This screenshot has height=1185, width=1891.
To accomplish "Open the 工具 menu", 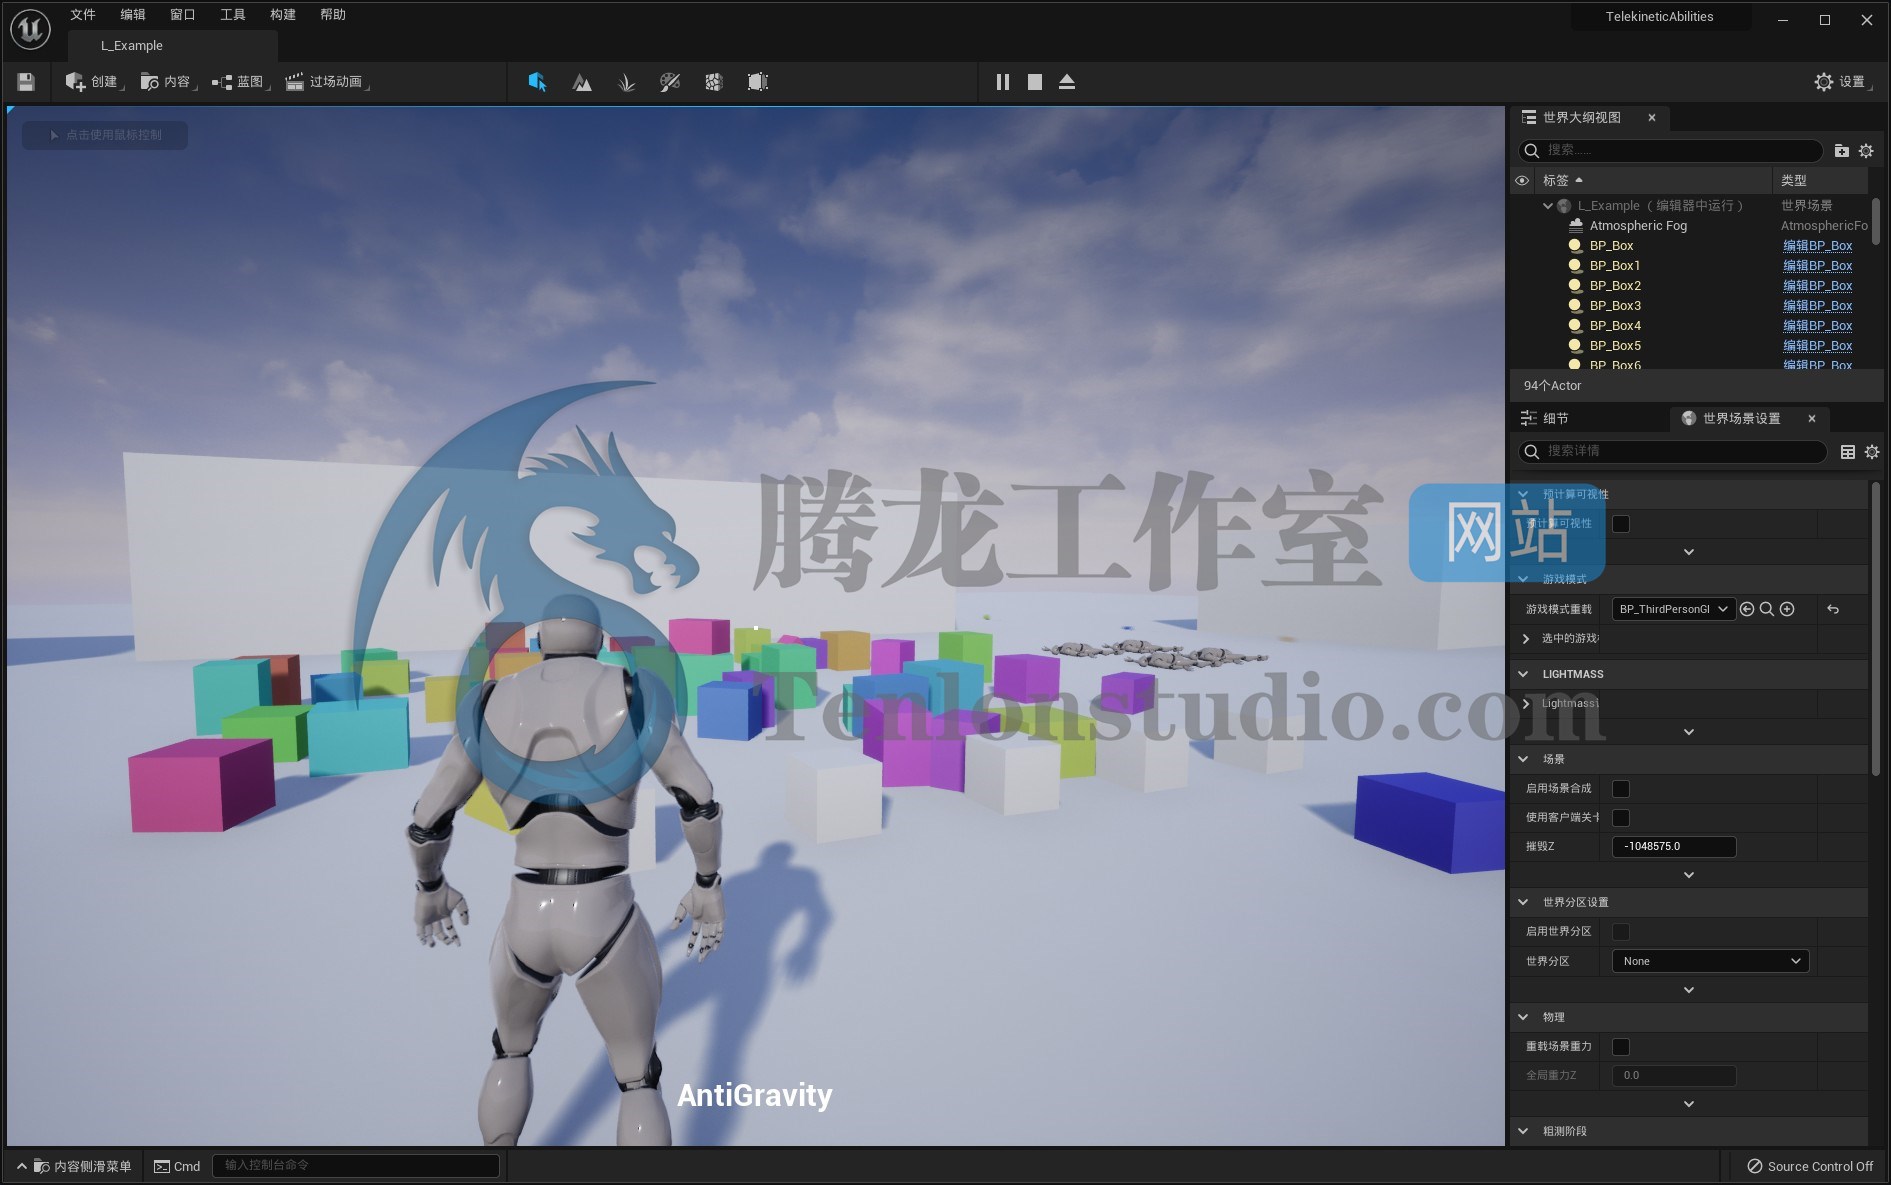I will coord(232,15).
